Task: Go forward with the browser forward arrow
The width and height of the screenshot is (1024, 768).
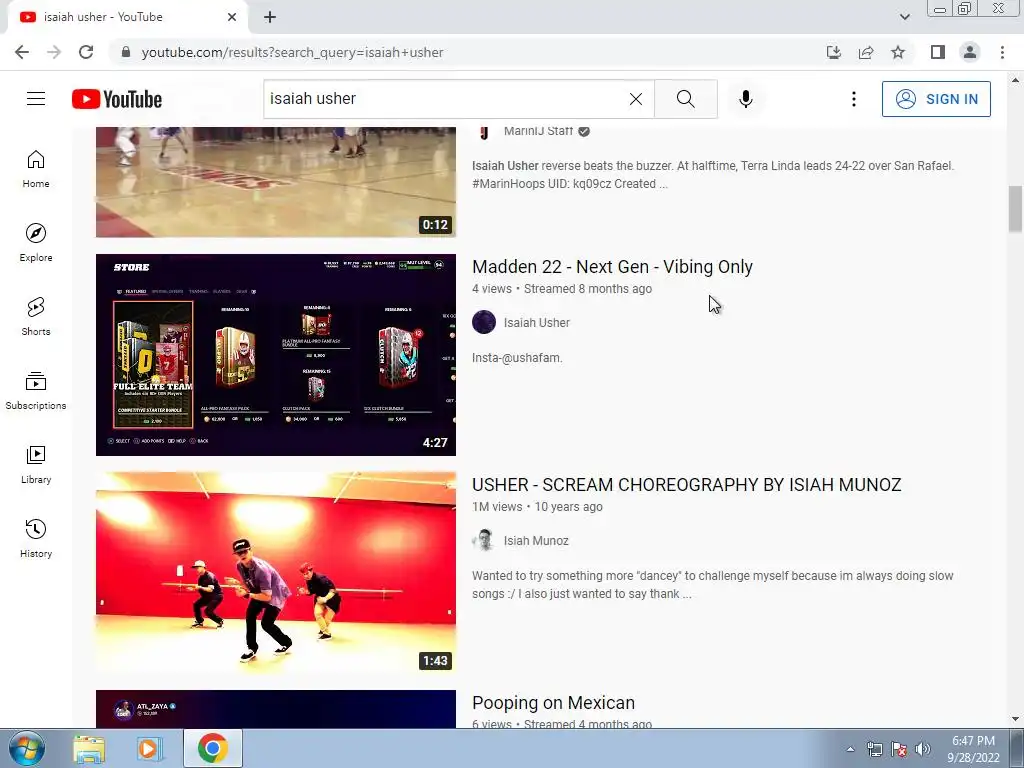Action: (x=54, y=52)
